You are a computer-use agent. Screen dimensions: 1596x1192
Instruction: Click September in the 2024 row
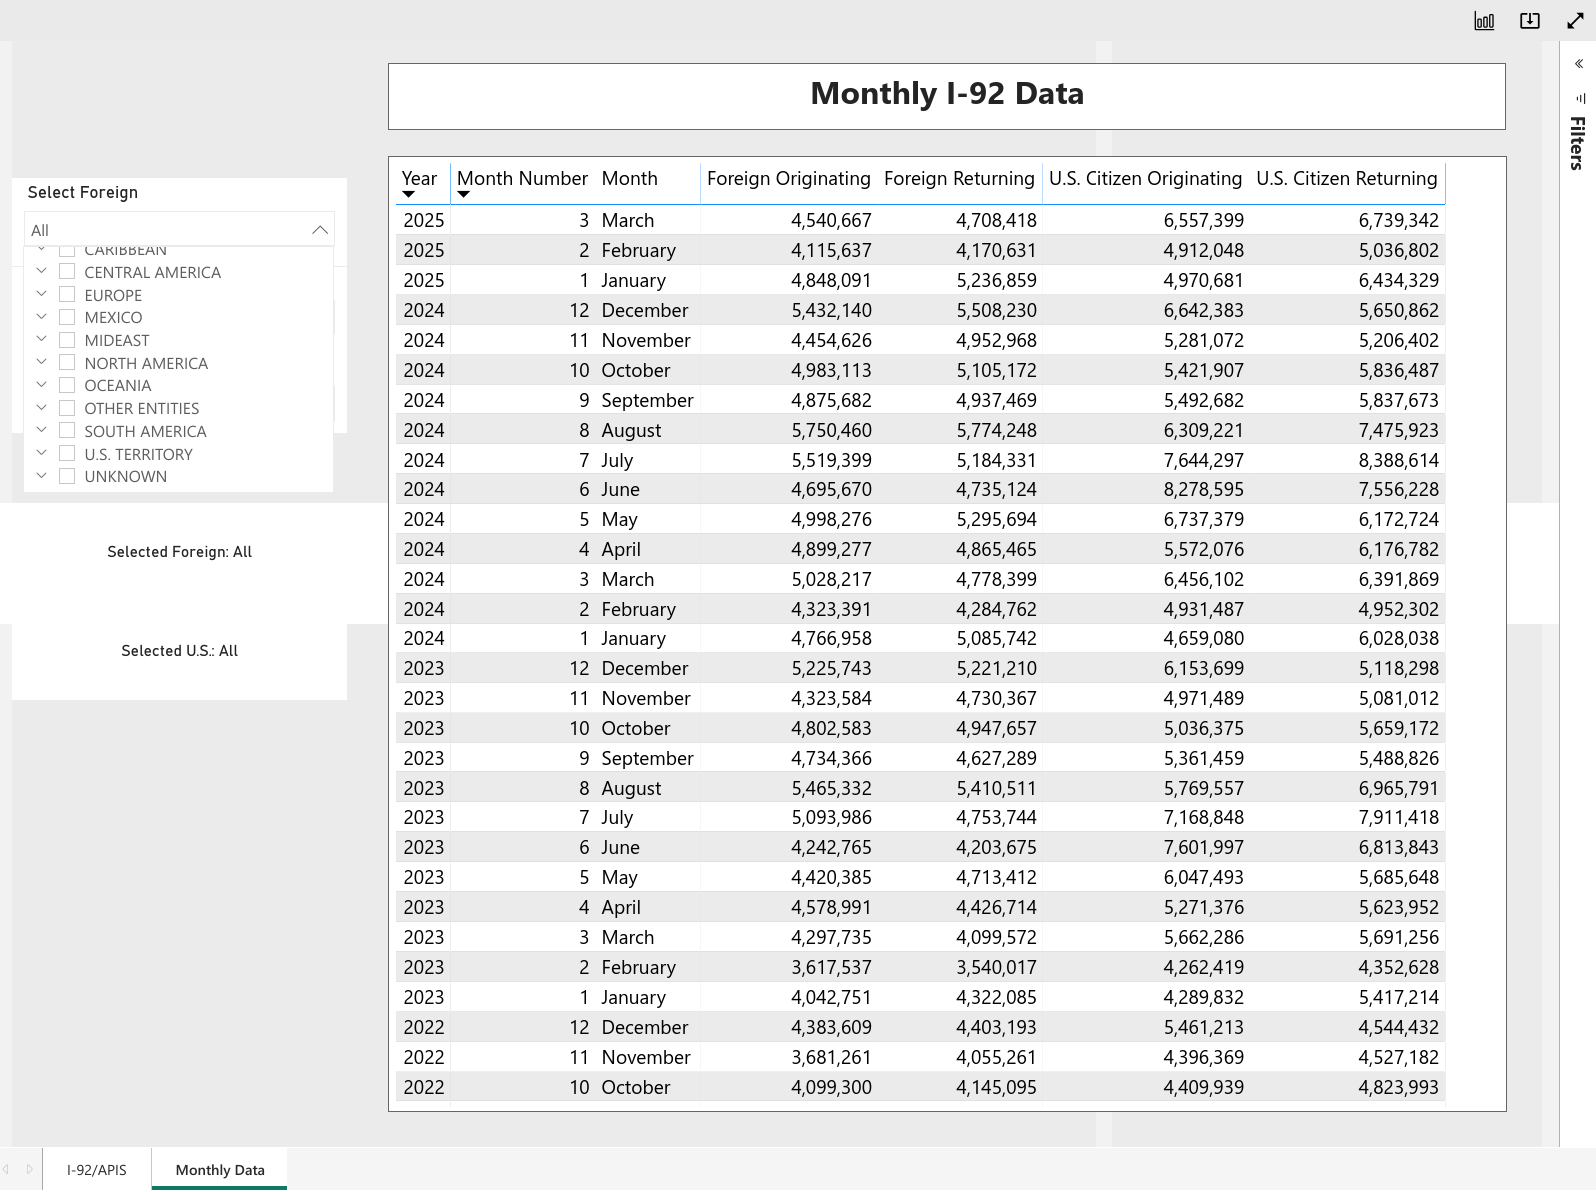pos(648,400)
